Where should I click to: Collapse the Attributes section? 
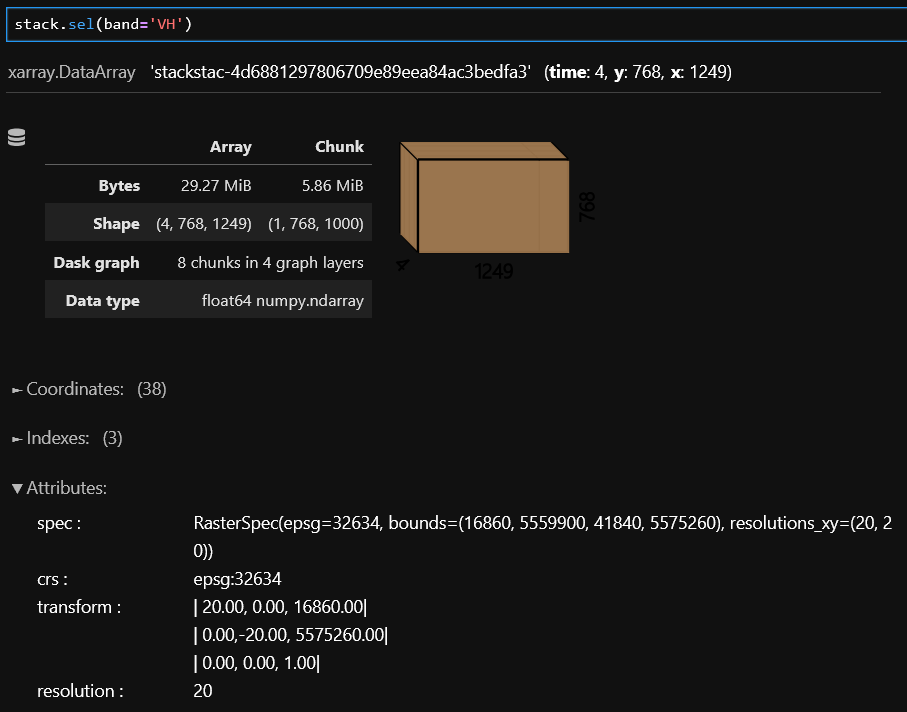[x=60, y=488]
